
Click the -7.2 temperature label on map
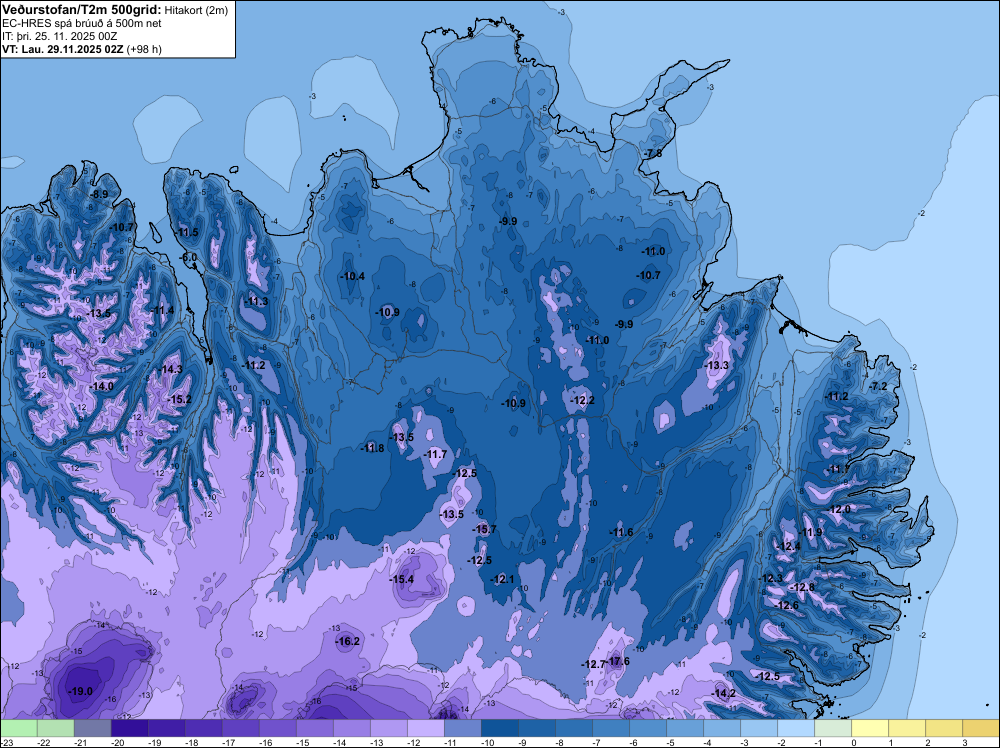(x=878, y=386)
